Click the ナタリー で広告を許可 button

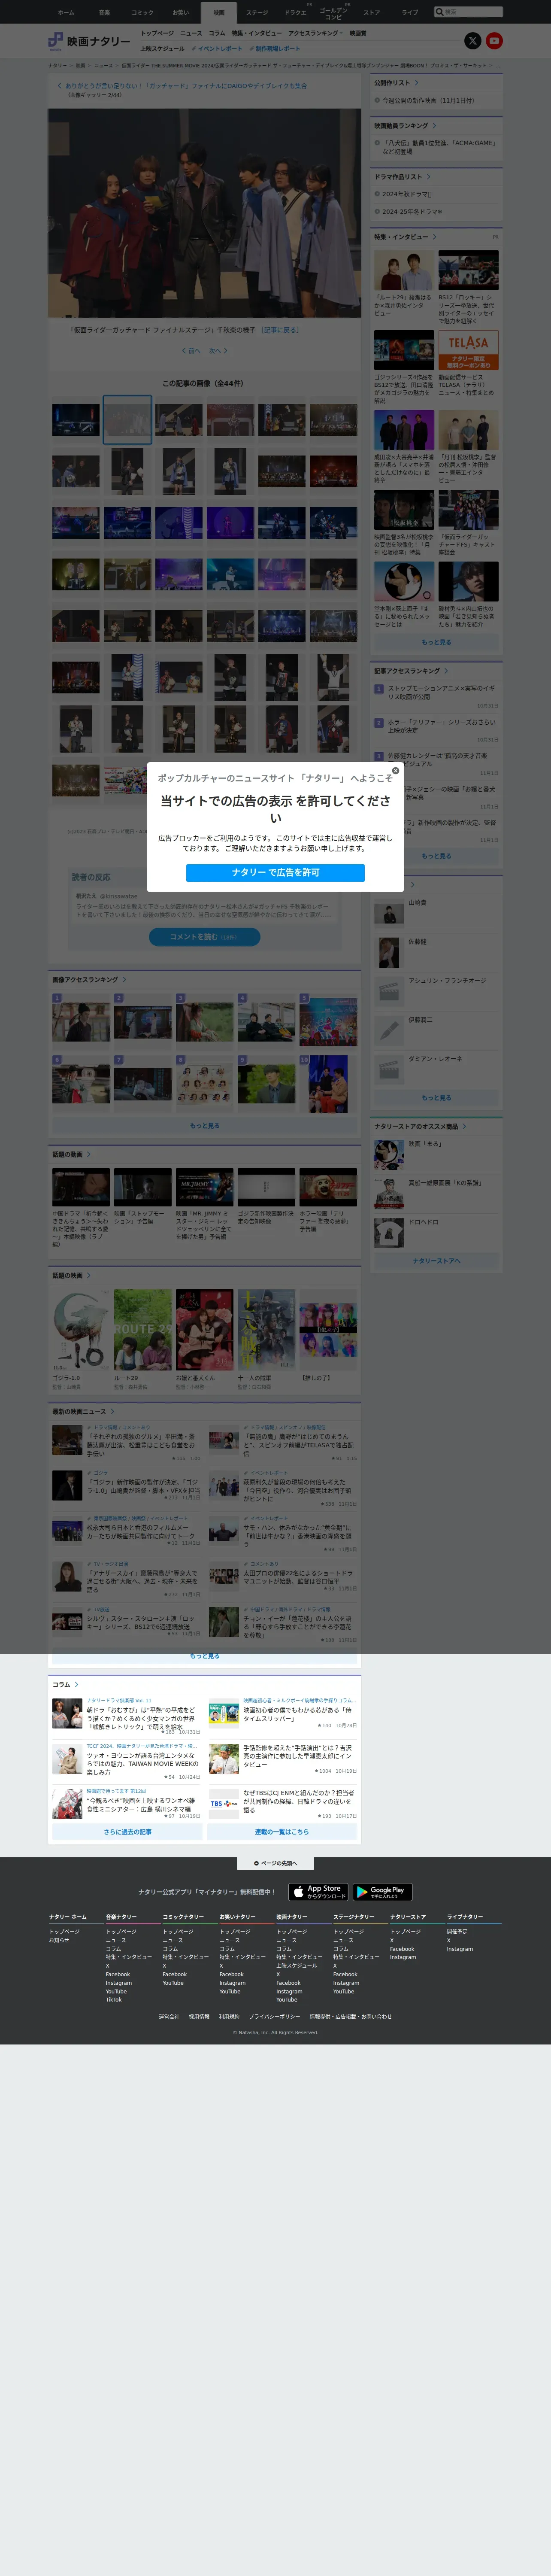click(x=275, y=872)
